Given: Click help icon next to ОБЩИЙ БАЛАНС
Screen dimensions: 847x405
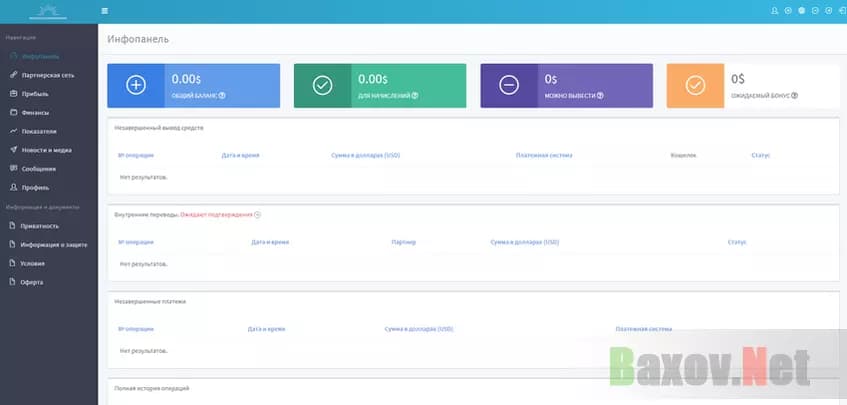Looking at the screenshot, I should [x=222, y=96].
